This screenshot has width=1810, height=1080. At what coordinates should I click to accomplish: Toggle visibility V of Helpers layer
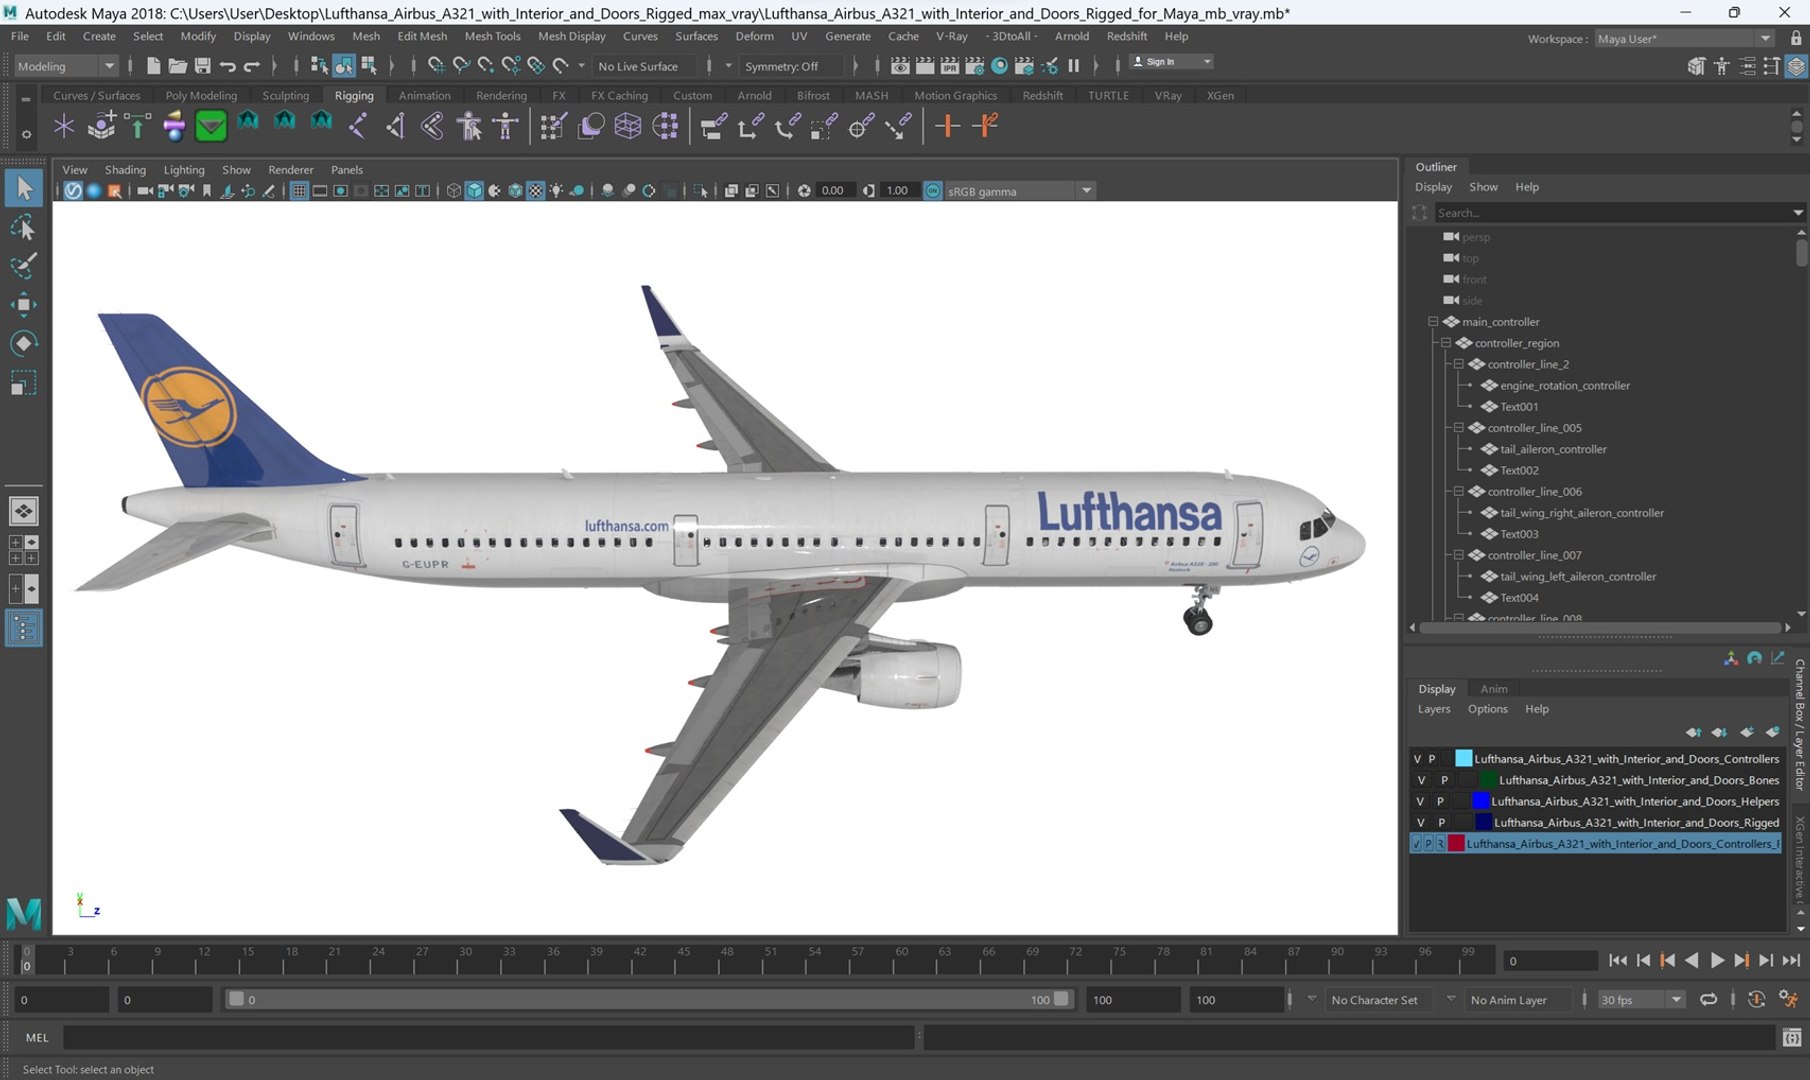[x=1420, y=801]
